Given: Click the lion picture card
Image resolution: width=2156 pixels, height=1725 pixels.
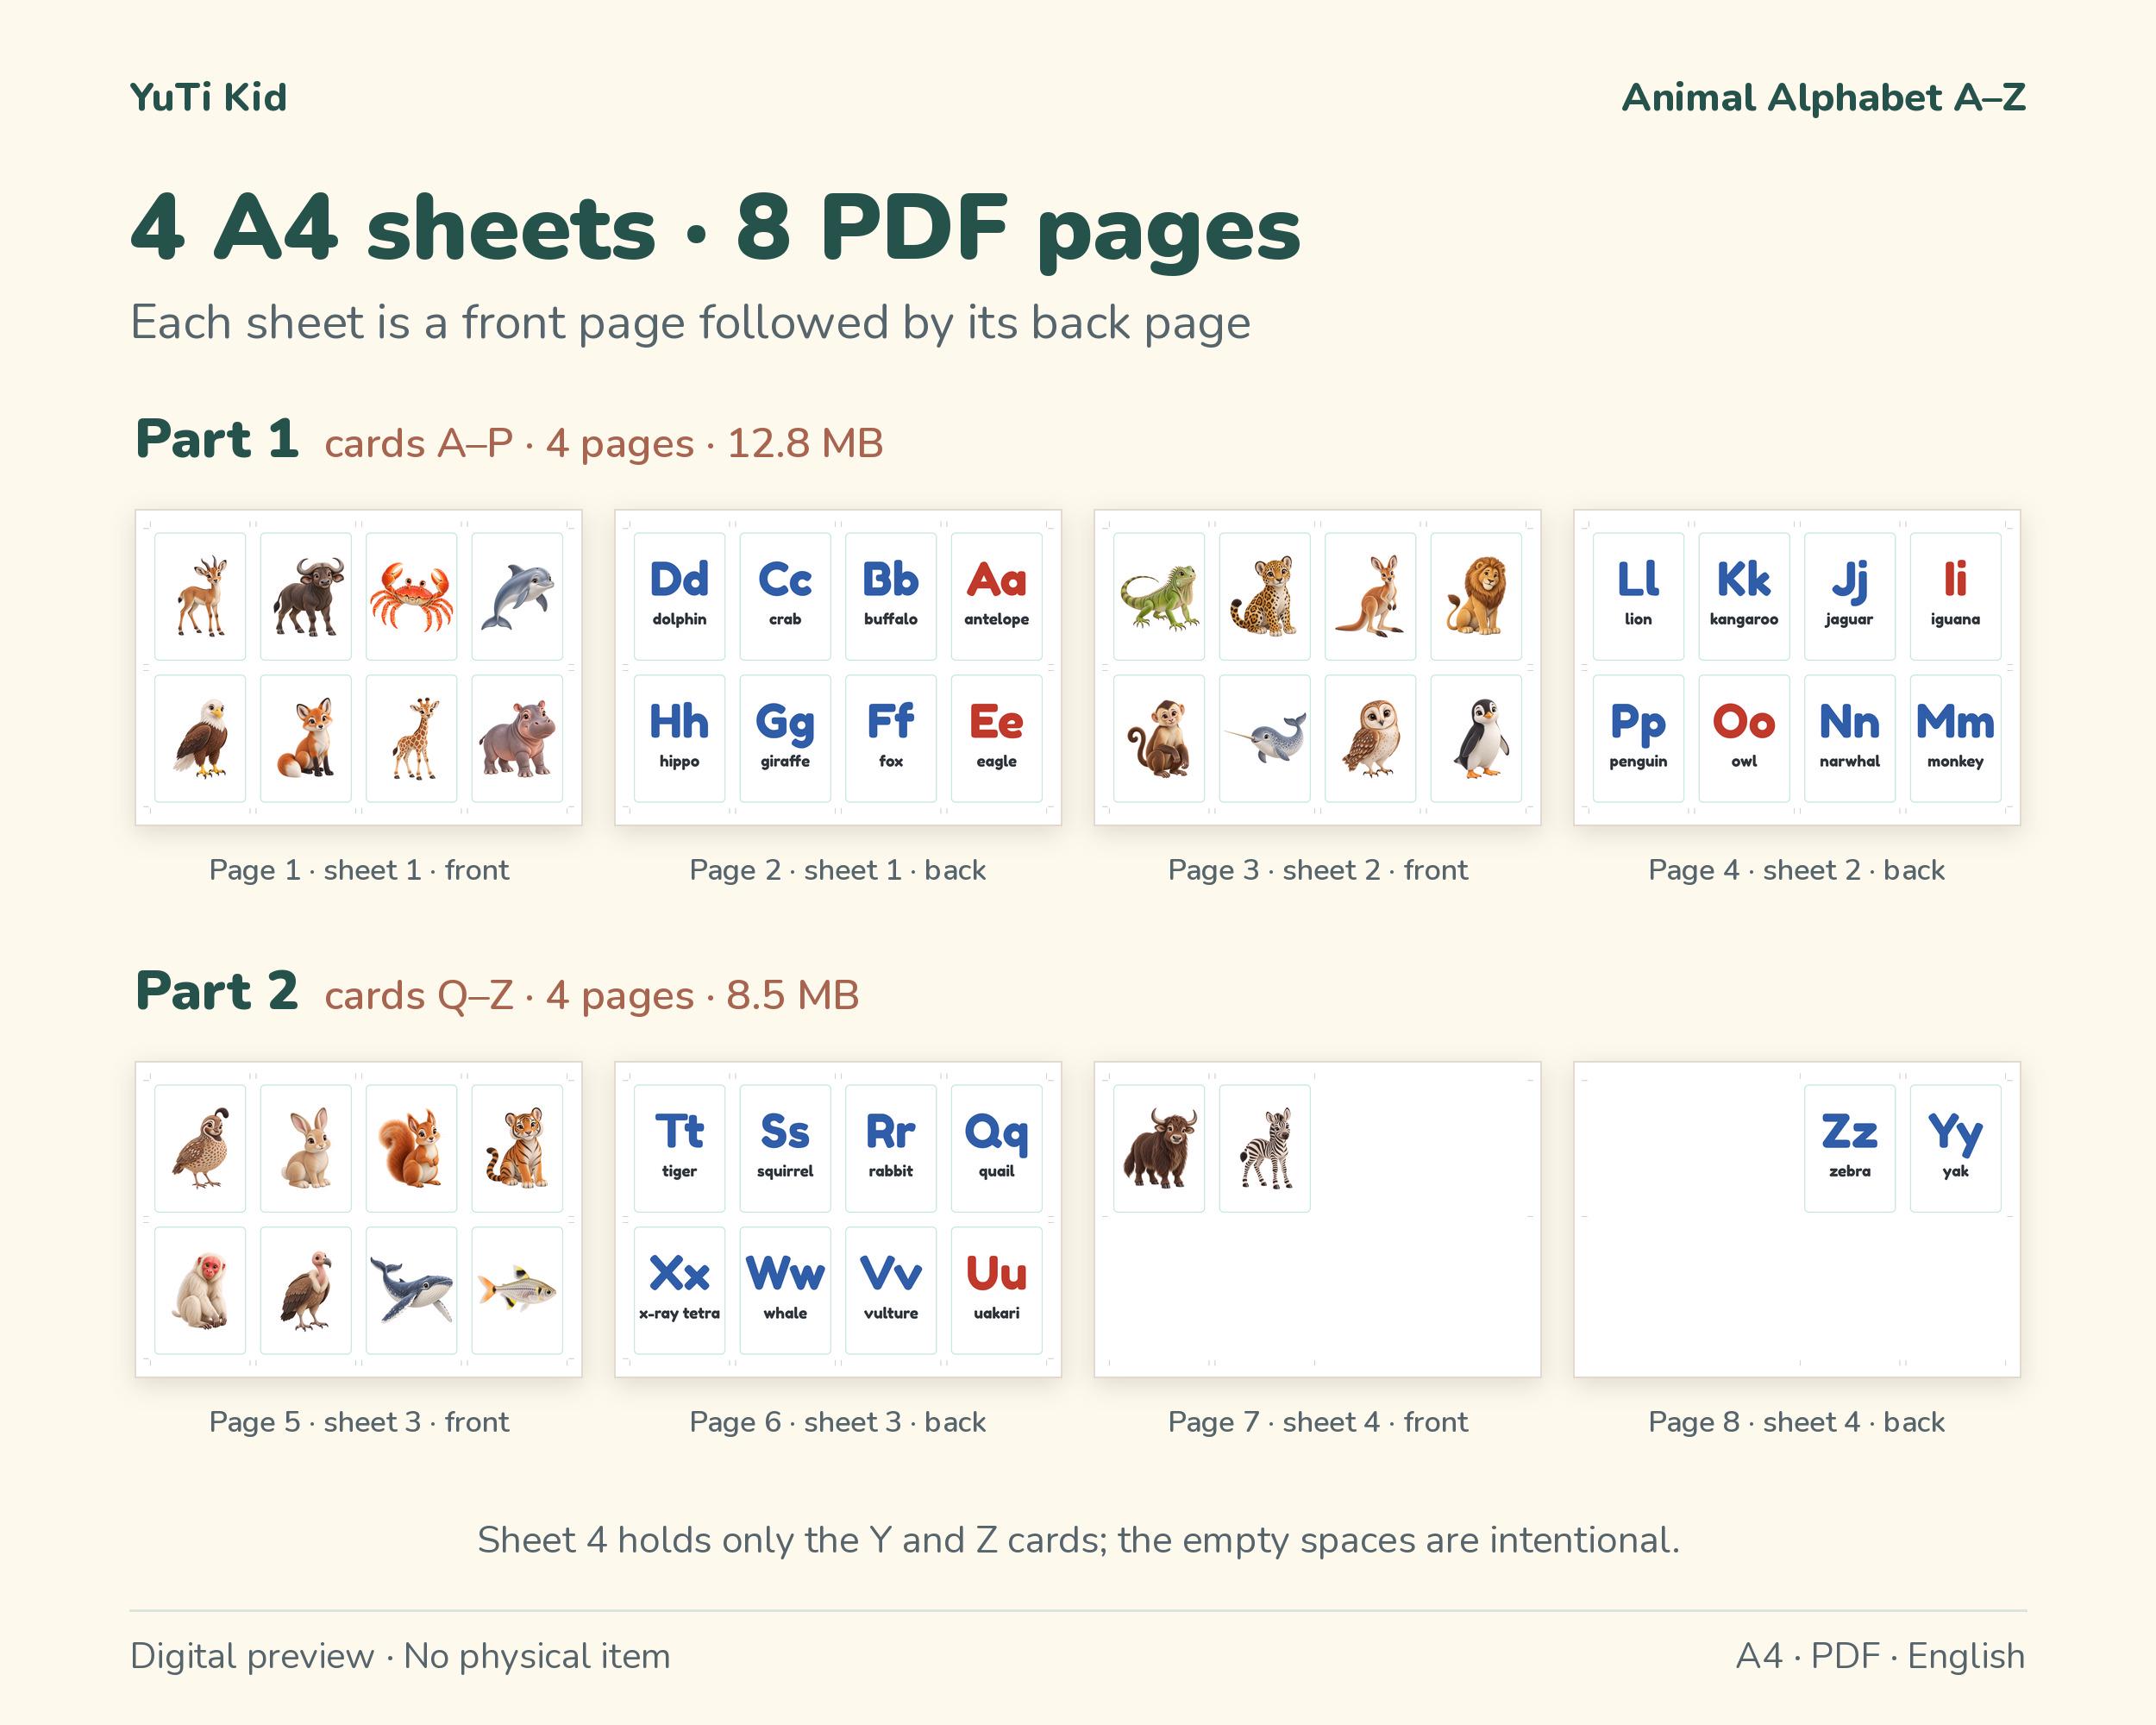Looking at the screenshot, I should [1476, 596].
